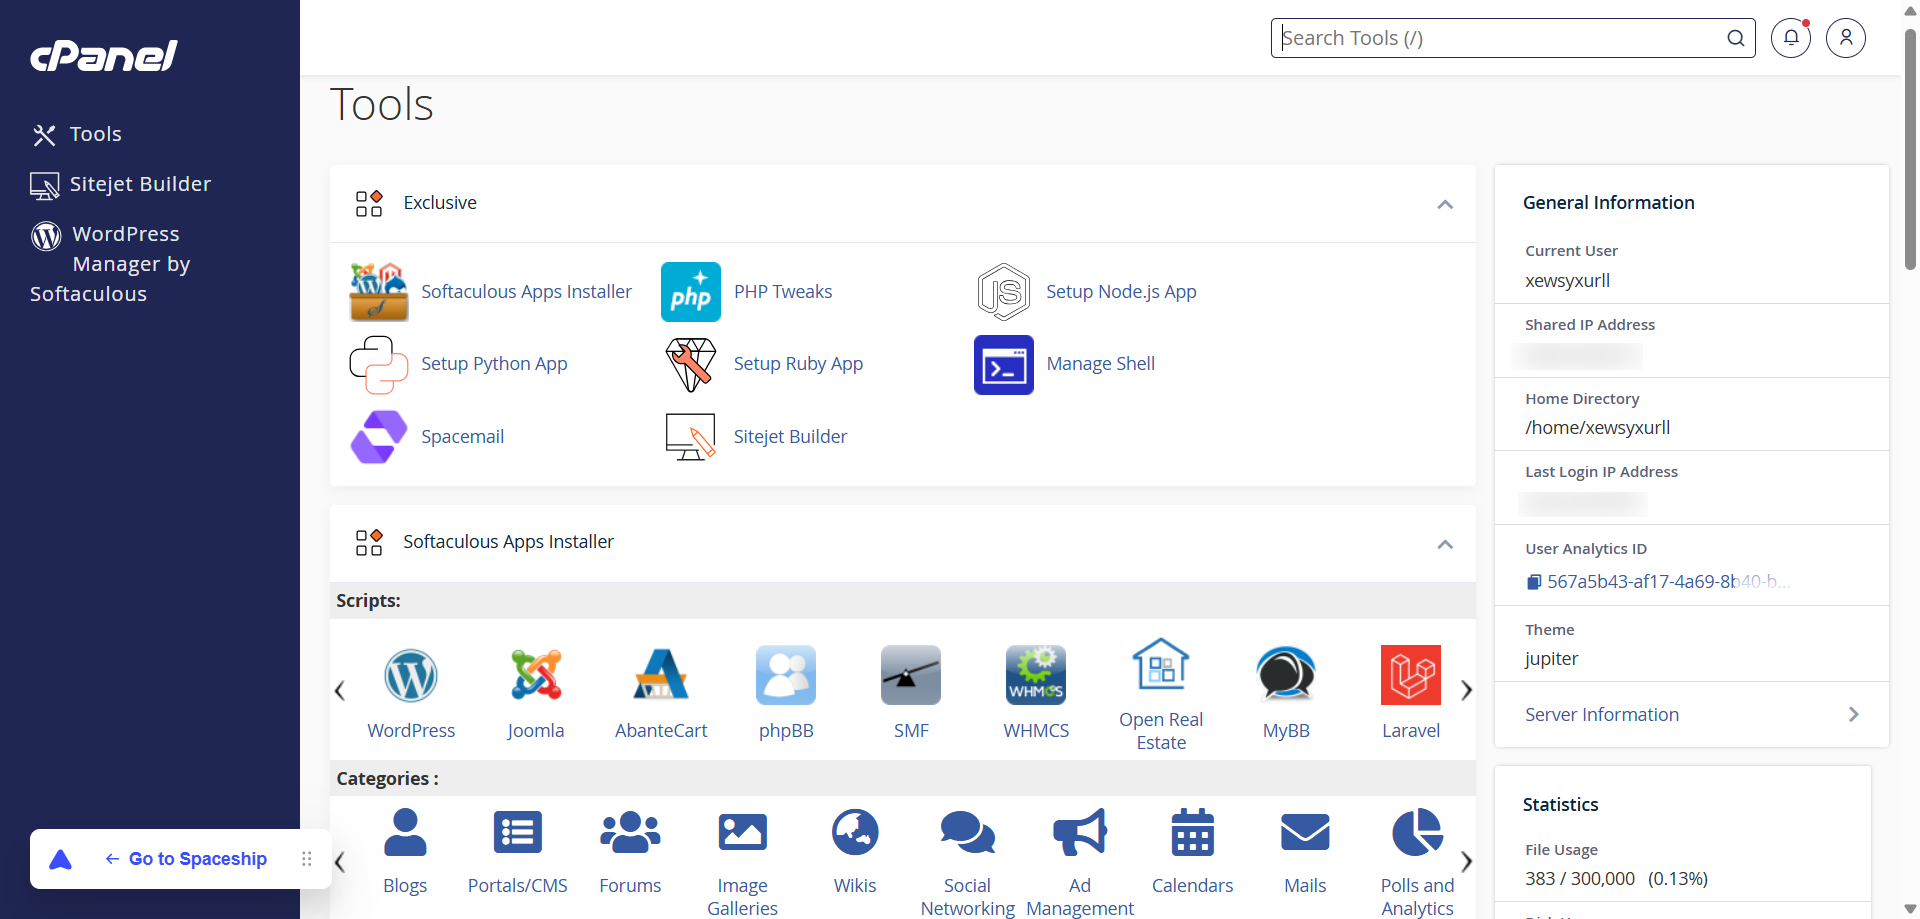This screenshot has width=1920, height=919.
Task: Click Go to Spaceship button
Action: (x=197, y=859)
